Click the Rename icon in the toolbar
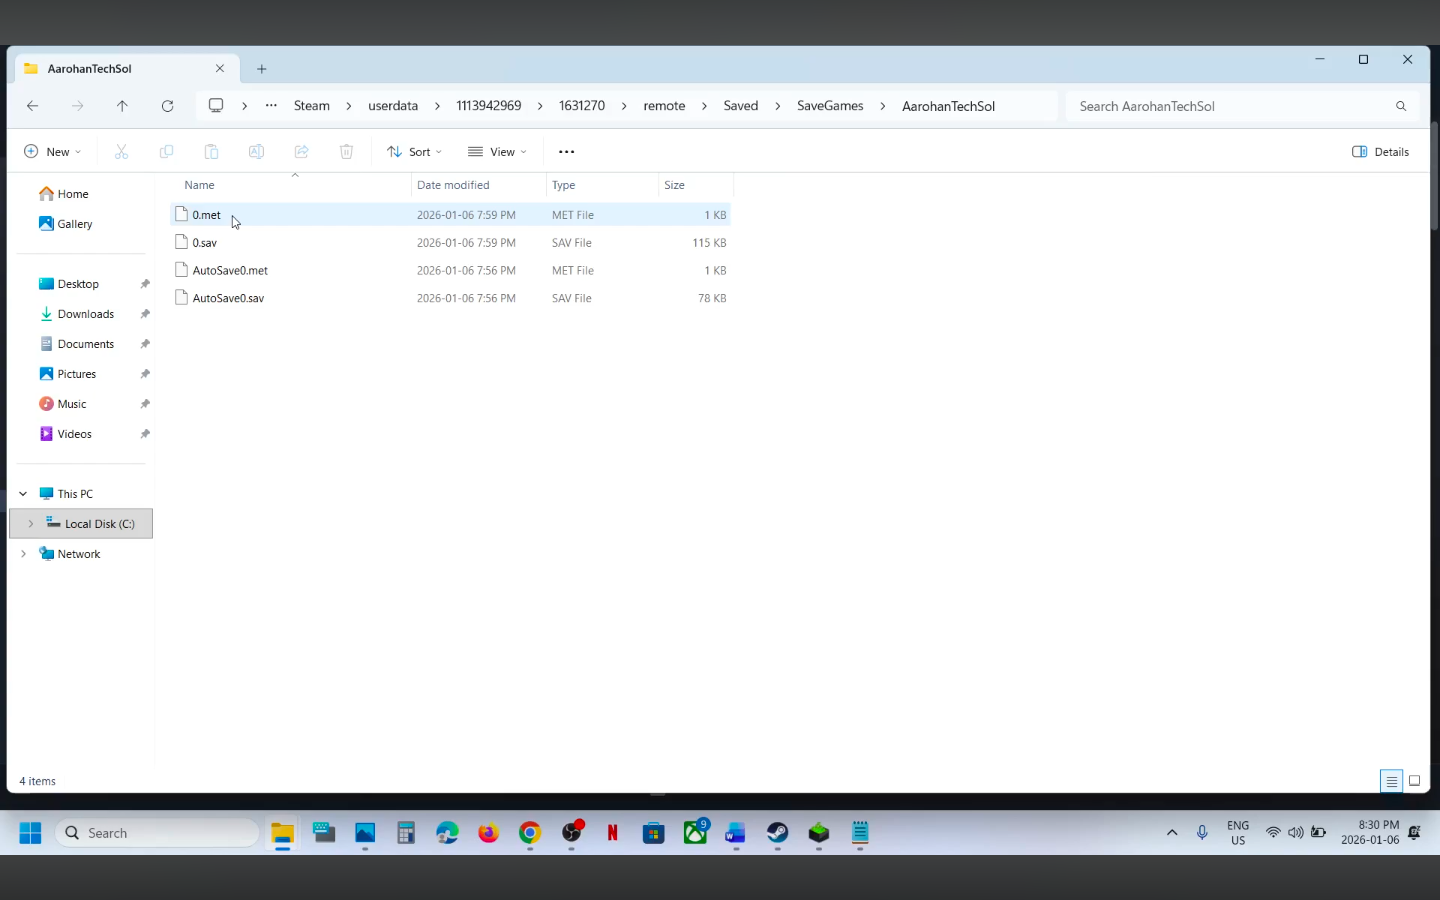 point(256,151)
